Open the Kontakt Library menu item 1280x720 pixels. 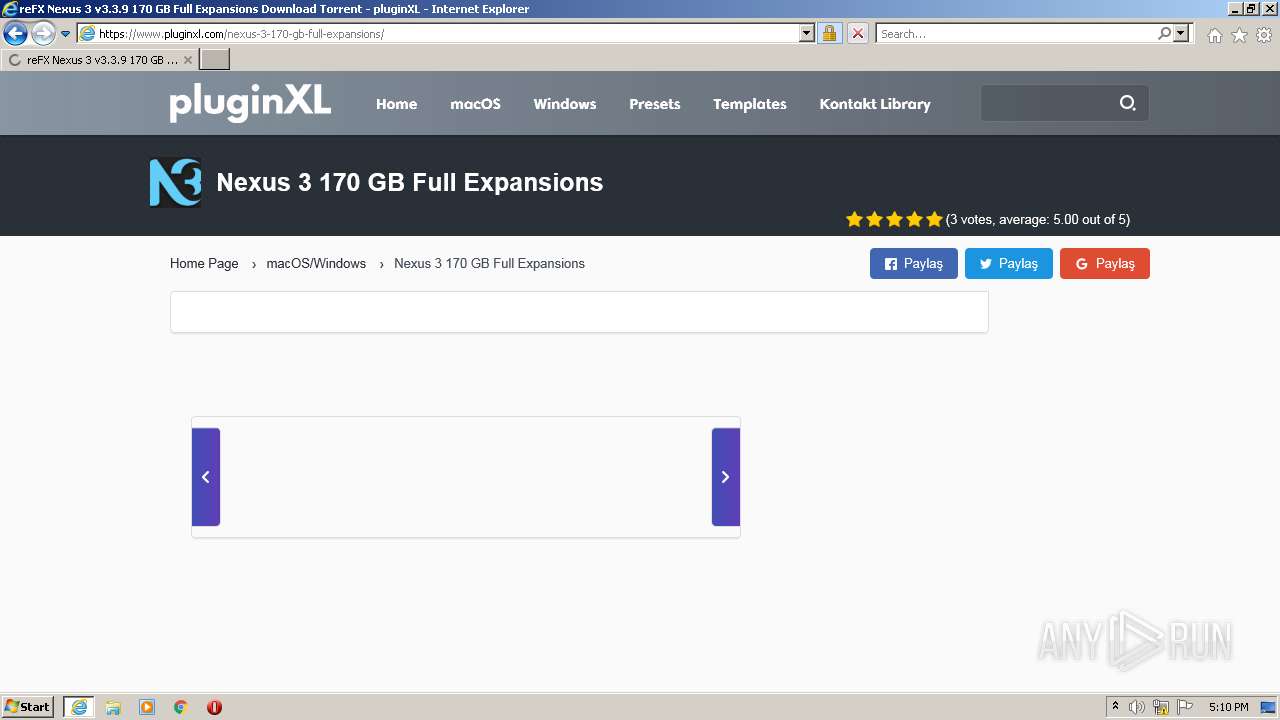point(875,104)
